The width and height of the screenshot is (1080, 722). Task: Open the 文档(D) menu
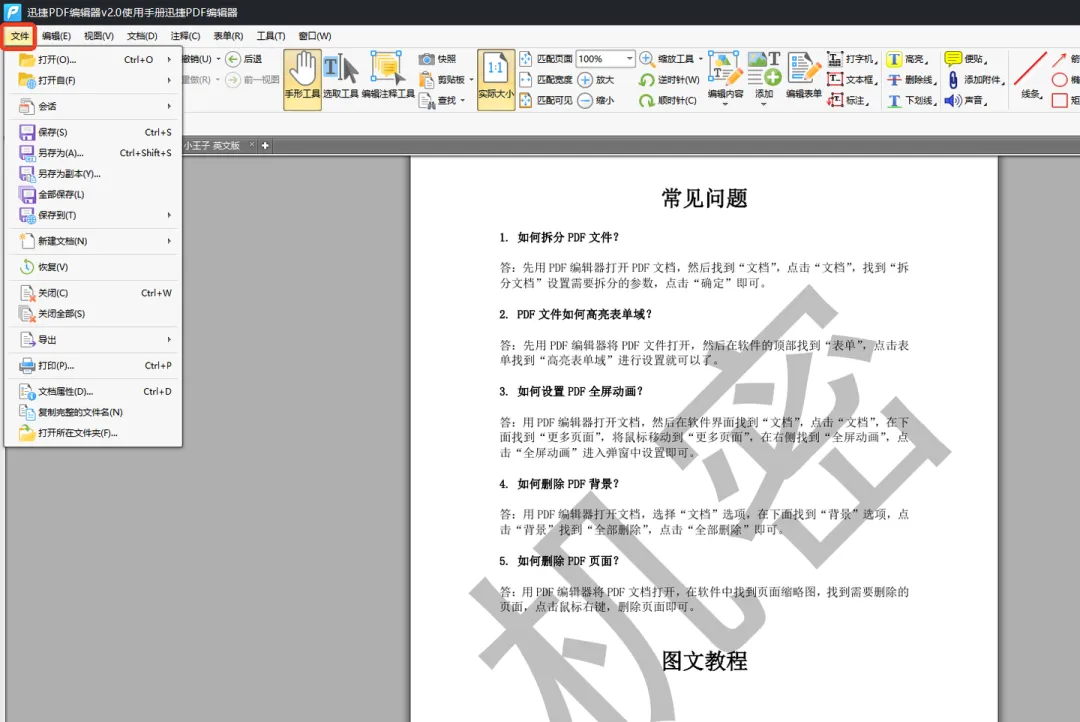pos(142,36)
